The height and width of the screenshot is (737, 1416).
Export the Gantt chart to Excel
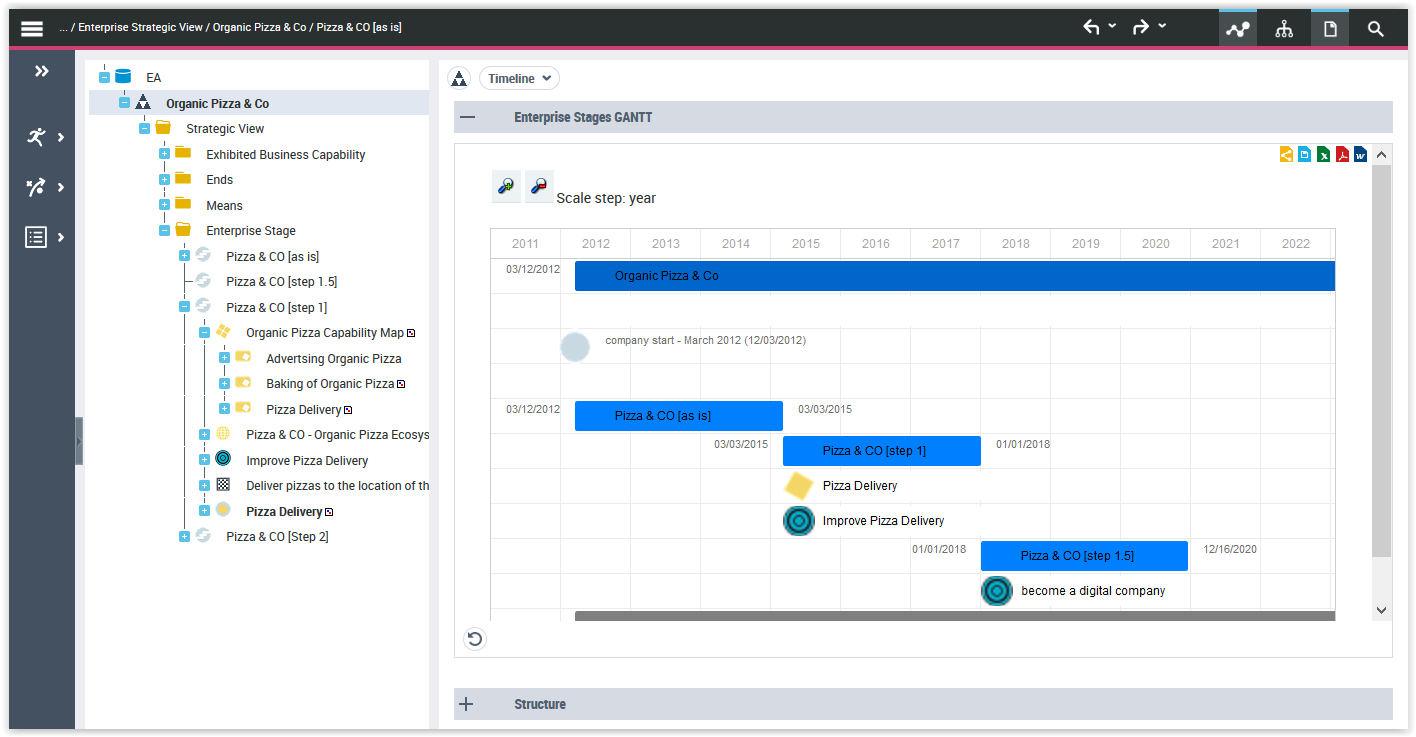(1323, 155)
